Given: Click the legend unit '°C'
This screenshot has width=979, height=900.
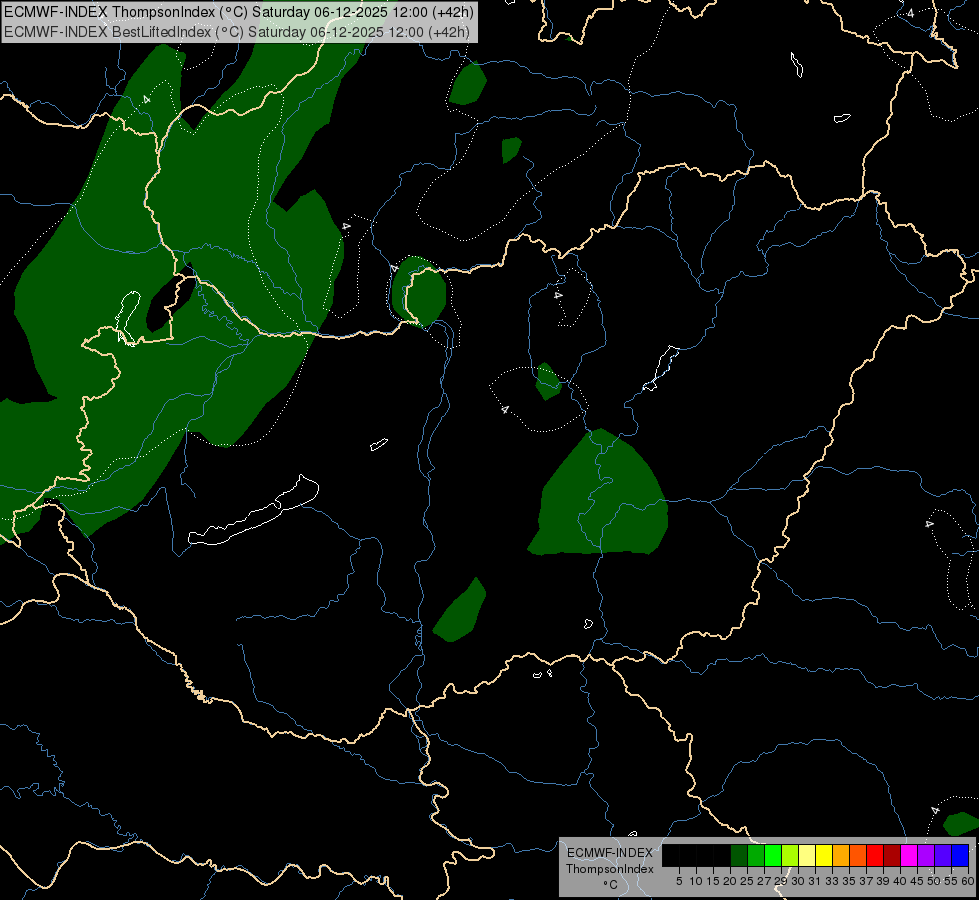Looking at the screenshot, I should 610,885.
